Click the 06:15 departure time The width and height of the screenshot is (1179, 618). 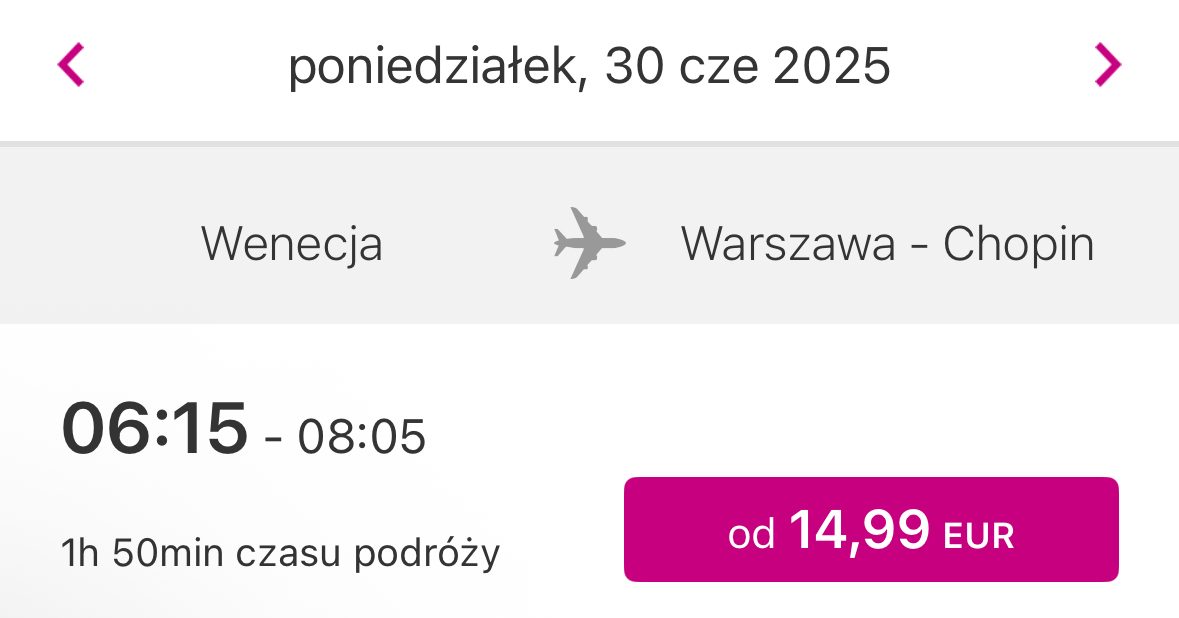pos(155,429)
